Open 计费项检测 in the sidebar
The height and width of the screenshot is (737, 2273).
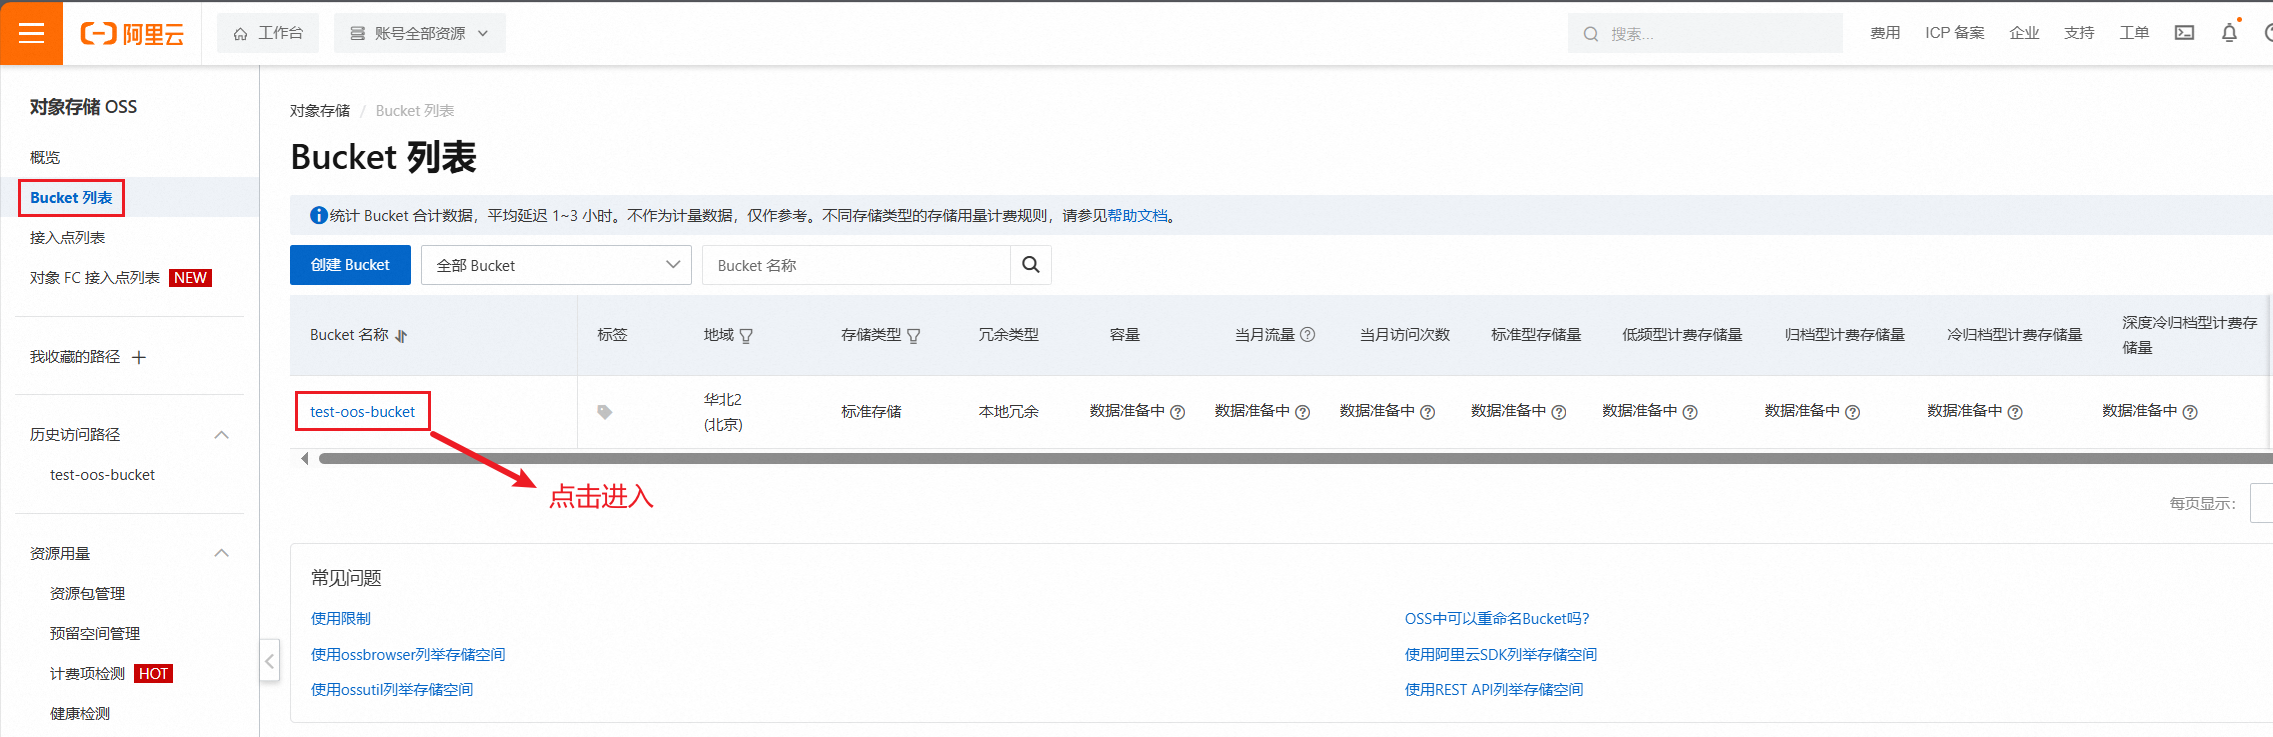click(x=87, y=673)
